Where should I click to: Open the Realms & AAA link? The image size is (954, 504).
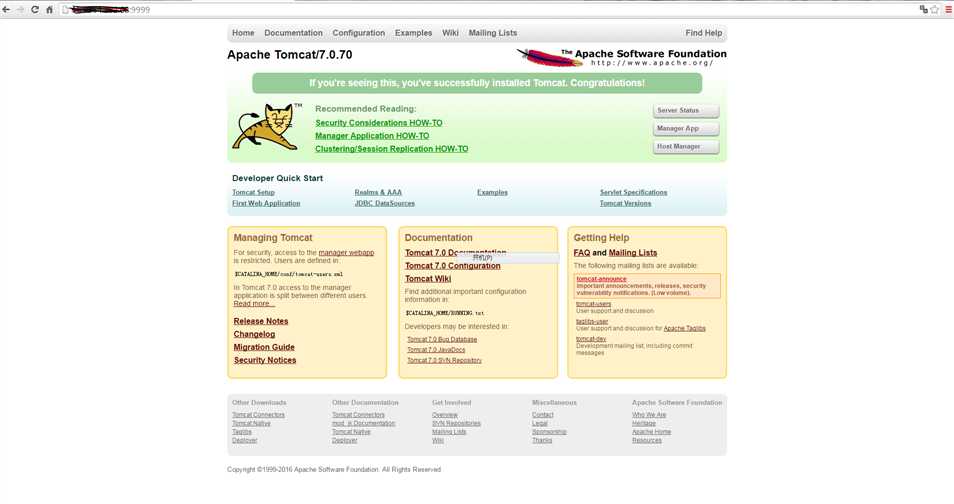pos(378,192)
